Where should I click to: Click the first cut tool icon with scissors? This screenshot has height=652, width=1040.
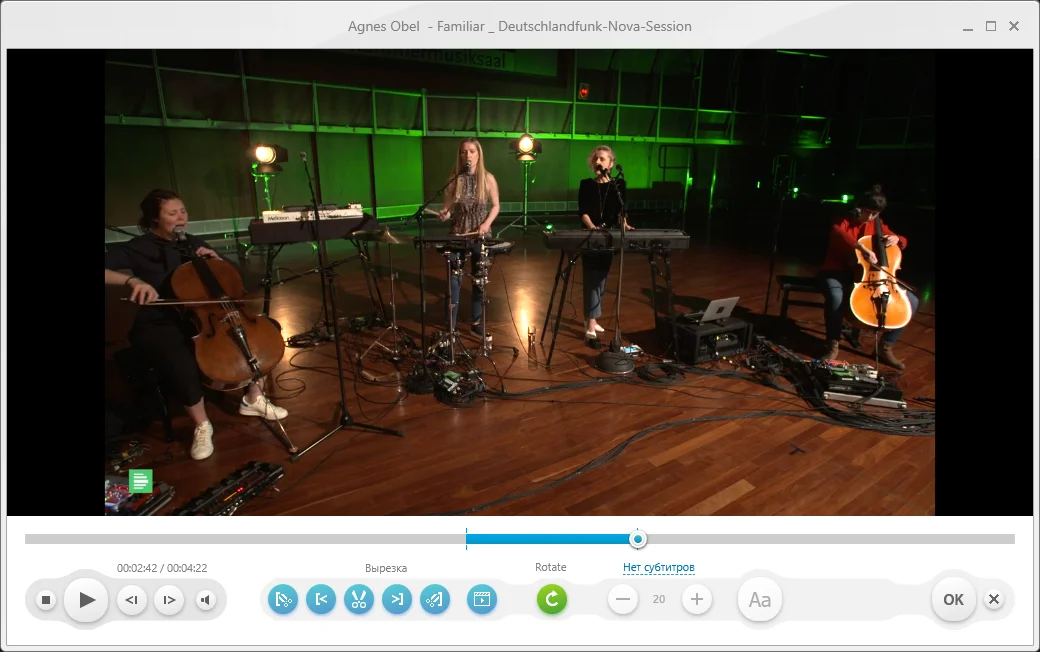pos(284,600)
